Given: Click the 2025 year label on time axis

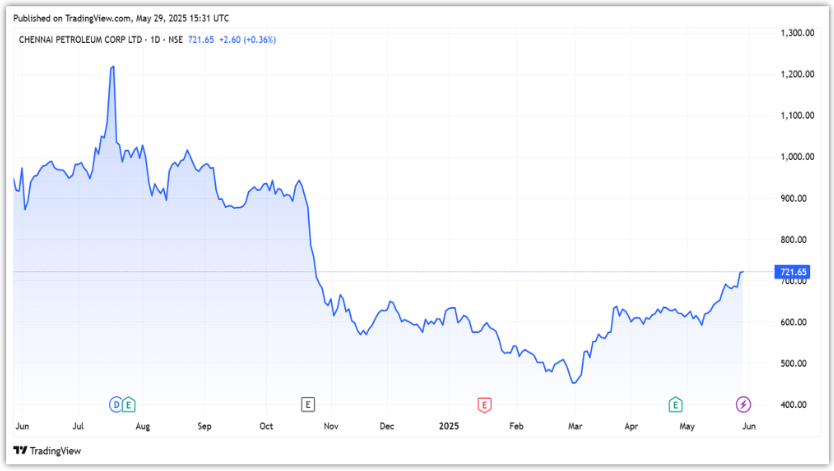Looking at the screenshot, I should (449, 426).
